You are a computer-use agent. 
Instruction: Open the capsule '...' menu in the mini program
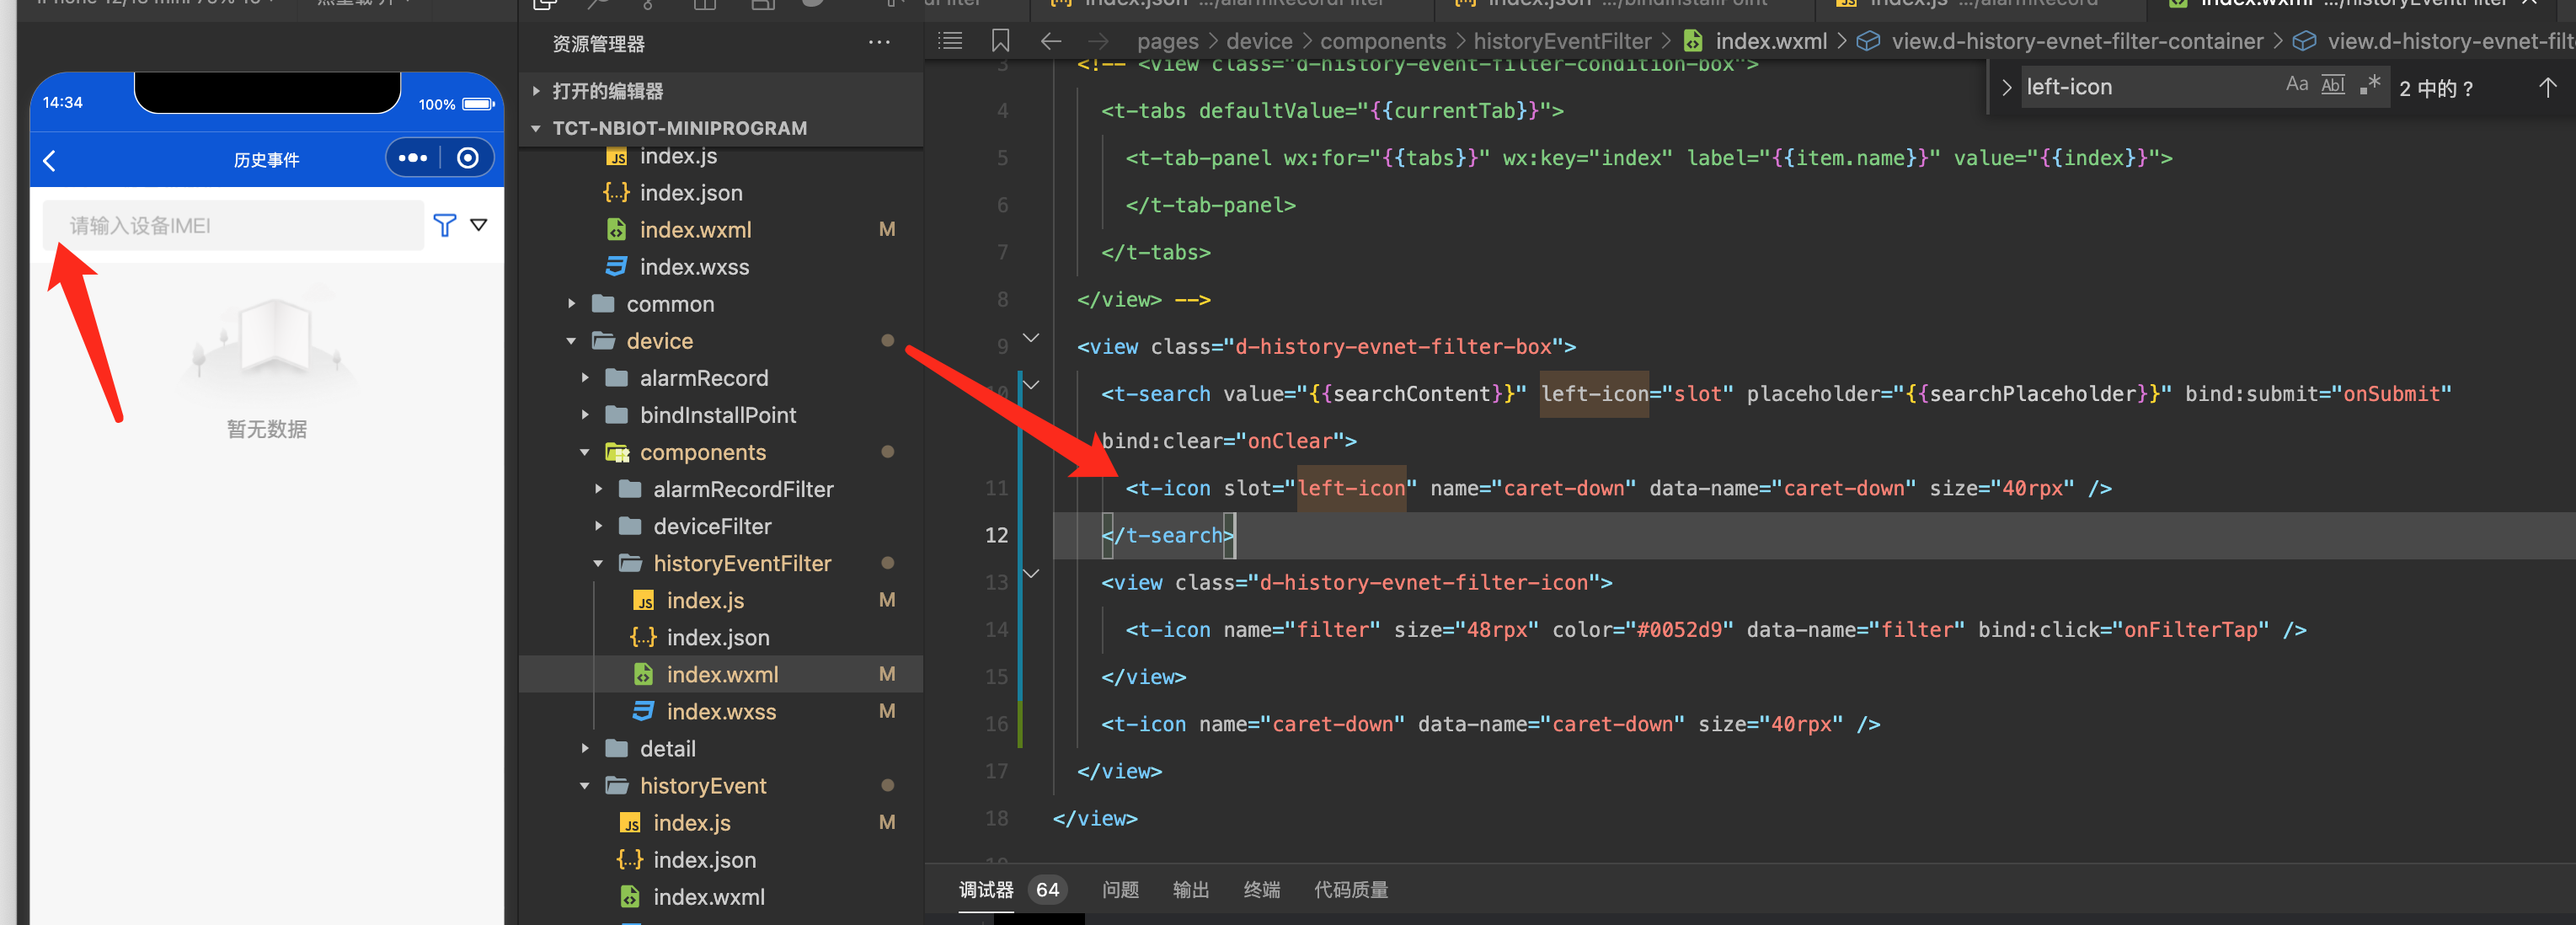pos(412,157)
